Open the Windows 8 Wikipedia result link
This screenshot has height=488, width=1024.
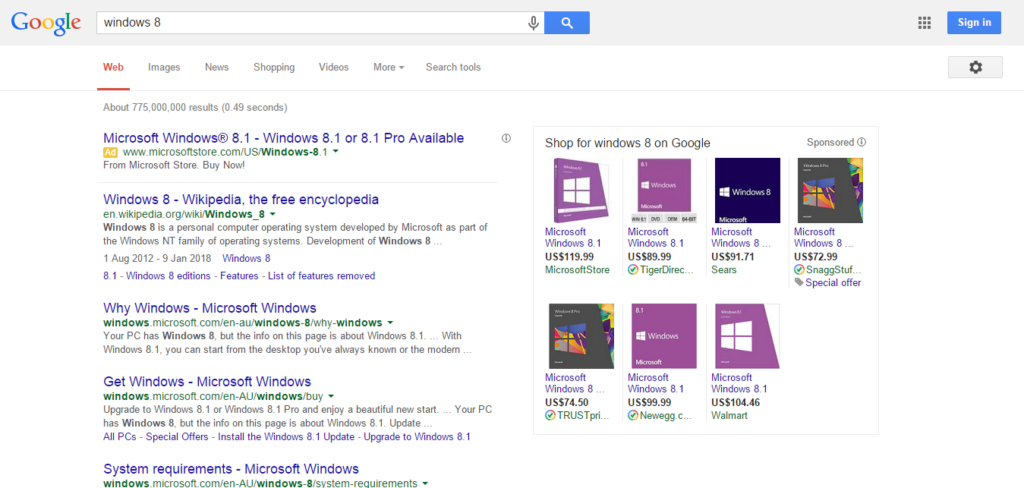240,199
